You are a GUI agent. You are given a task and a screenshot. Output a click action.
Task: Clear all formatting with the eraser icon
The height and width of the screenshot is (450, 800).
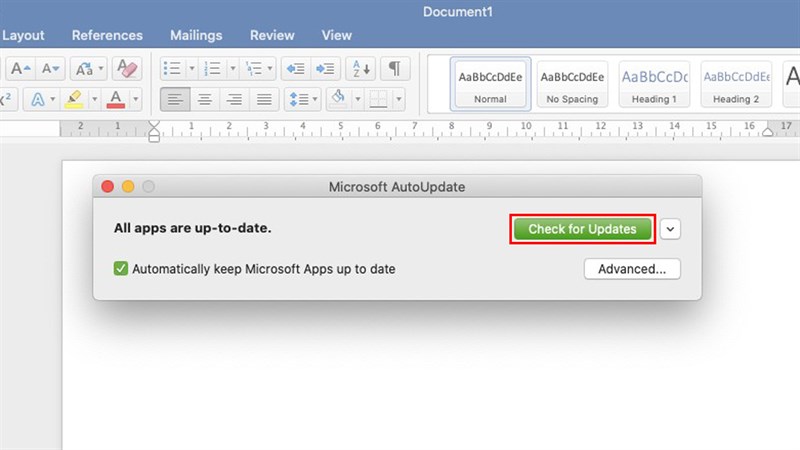click(127, 68)
